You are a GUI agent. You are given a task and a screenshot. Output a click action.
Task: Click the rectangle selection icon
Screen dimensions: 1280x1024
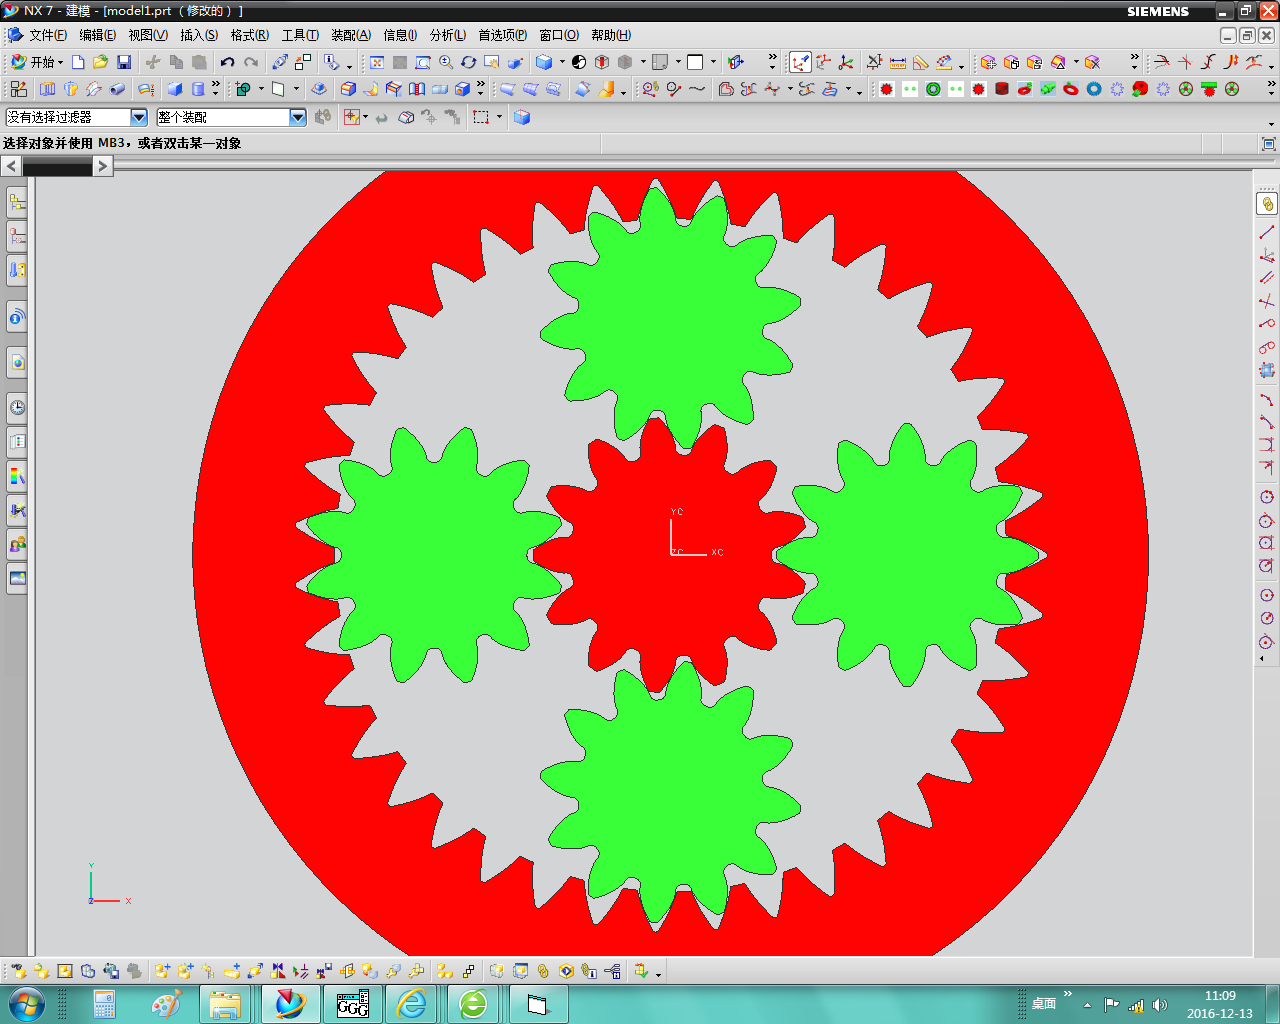click(481, 117)
